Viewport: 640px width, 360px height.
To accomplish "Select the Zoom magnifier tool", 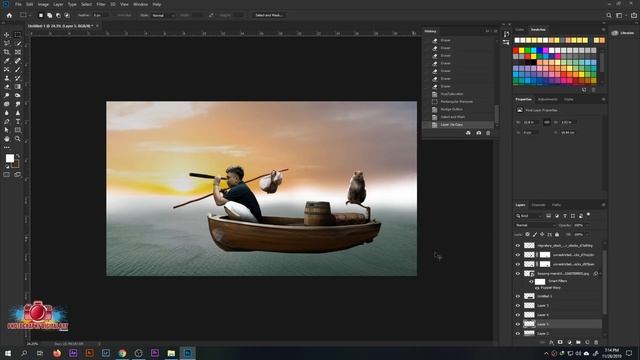I will click(x=18, y=139).
